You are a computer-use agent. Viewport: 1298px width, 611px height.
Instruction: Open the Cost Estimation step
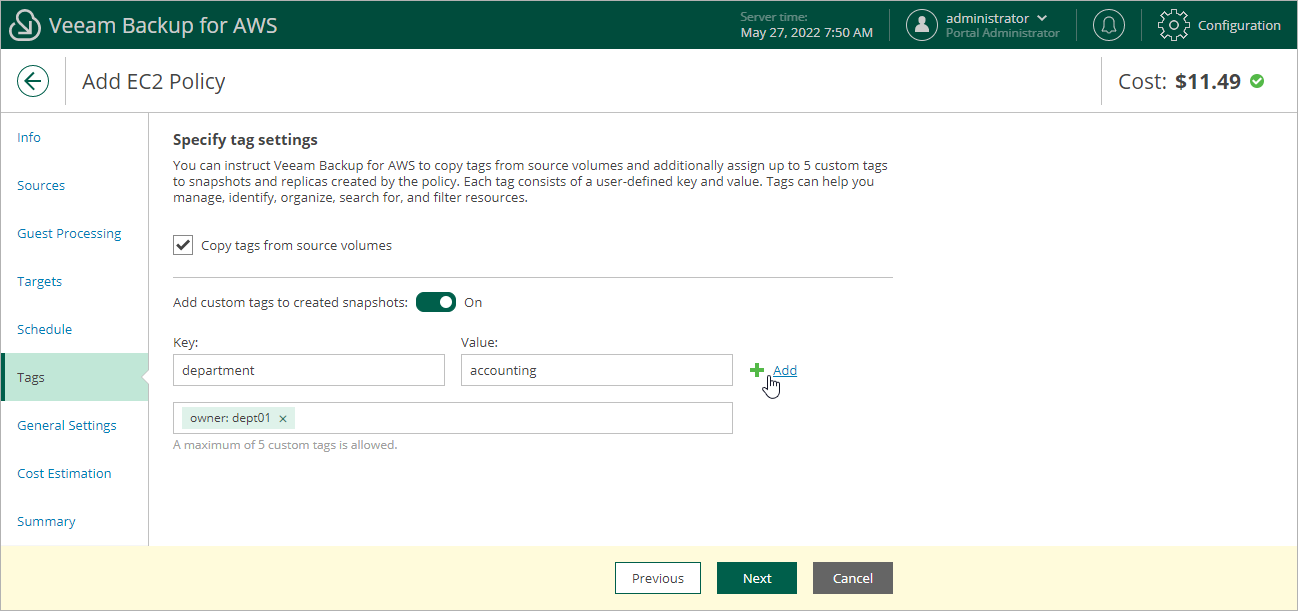pos(64,473)
